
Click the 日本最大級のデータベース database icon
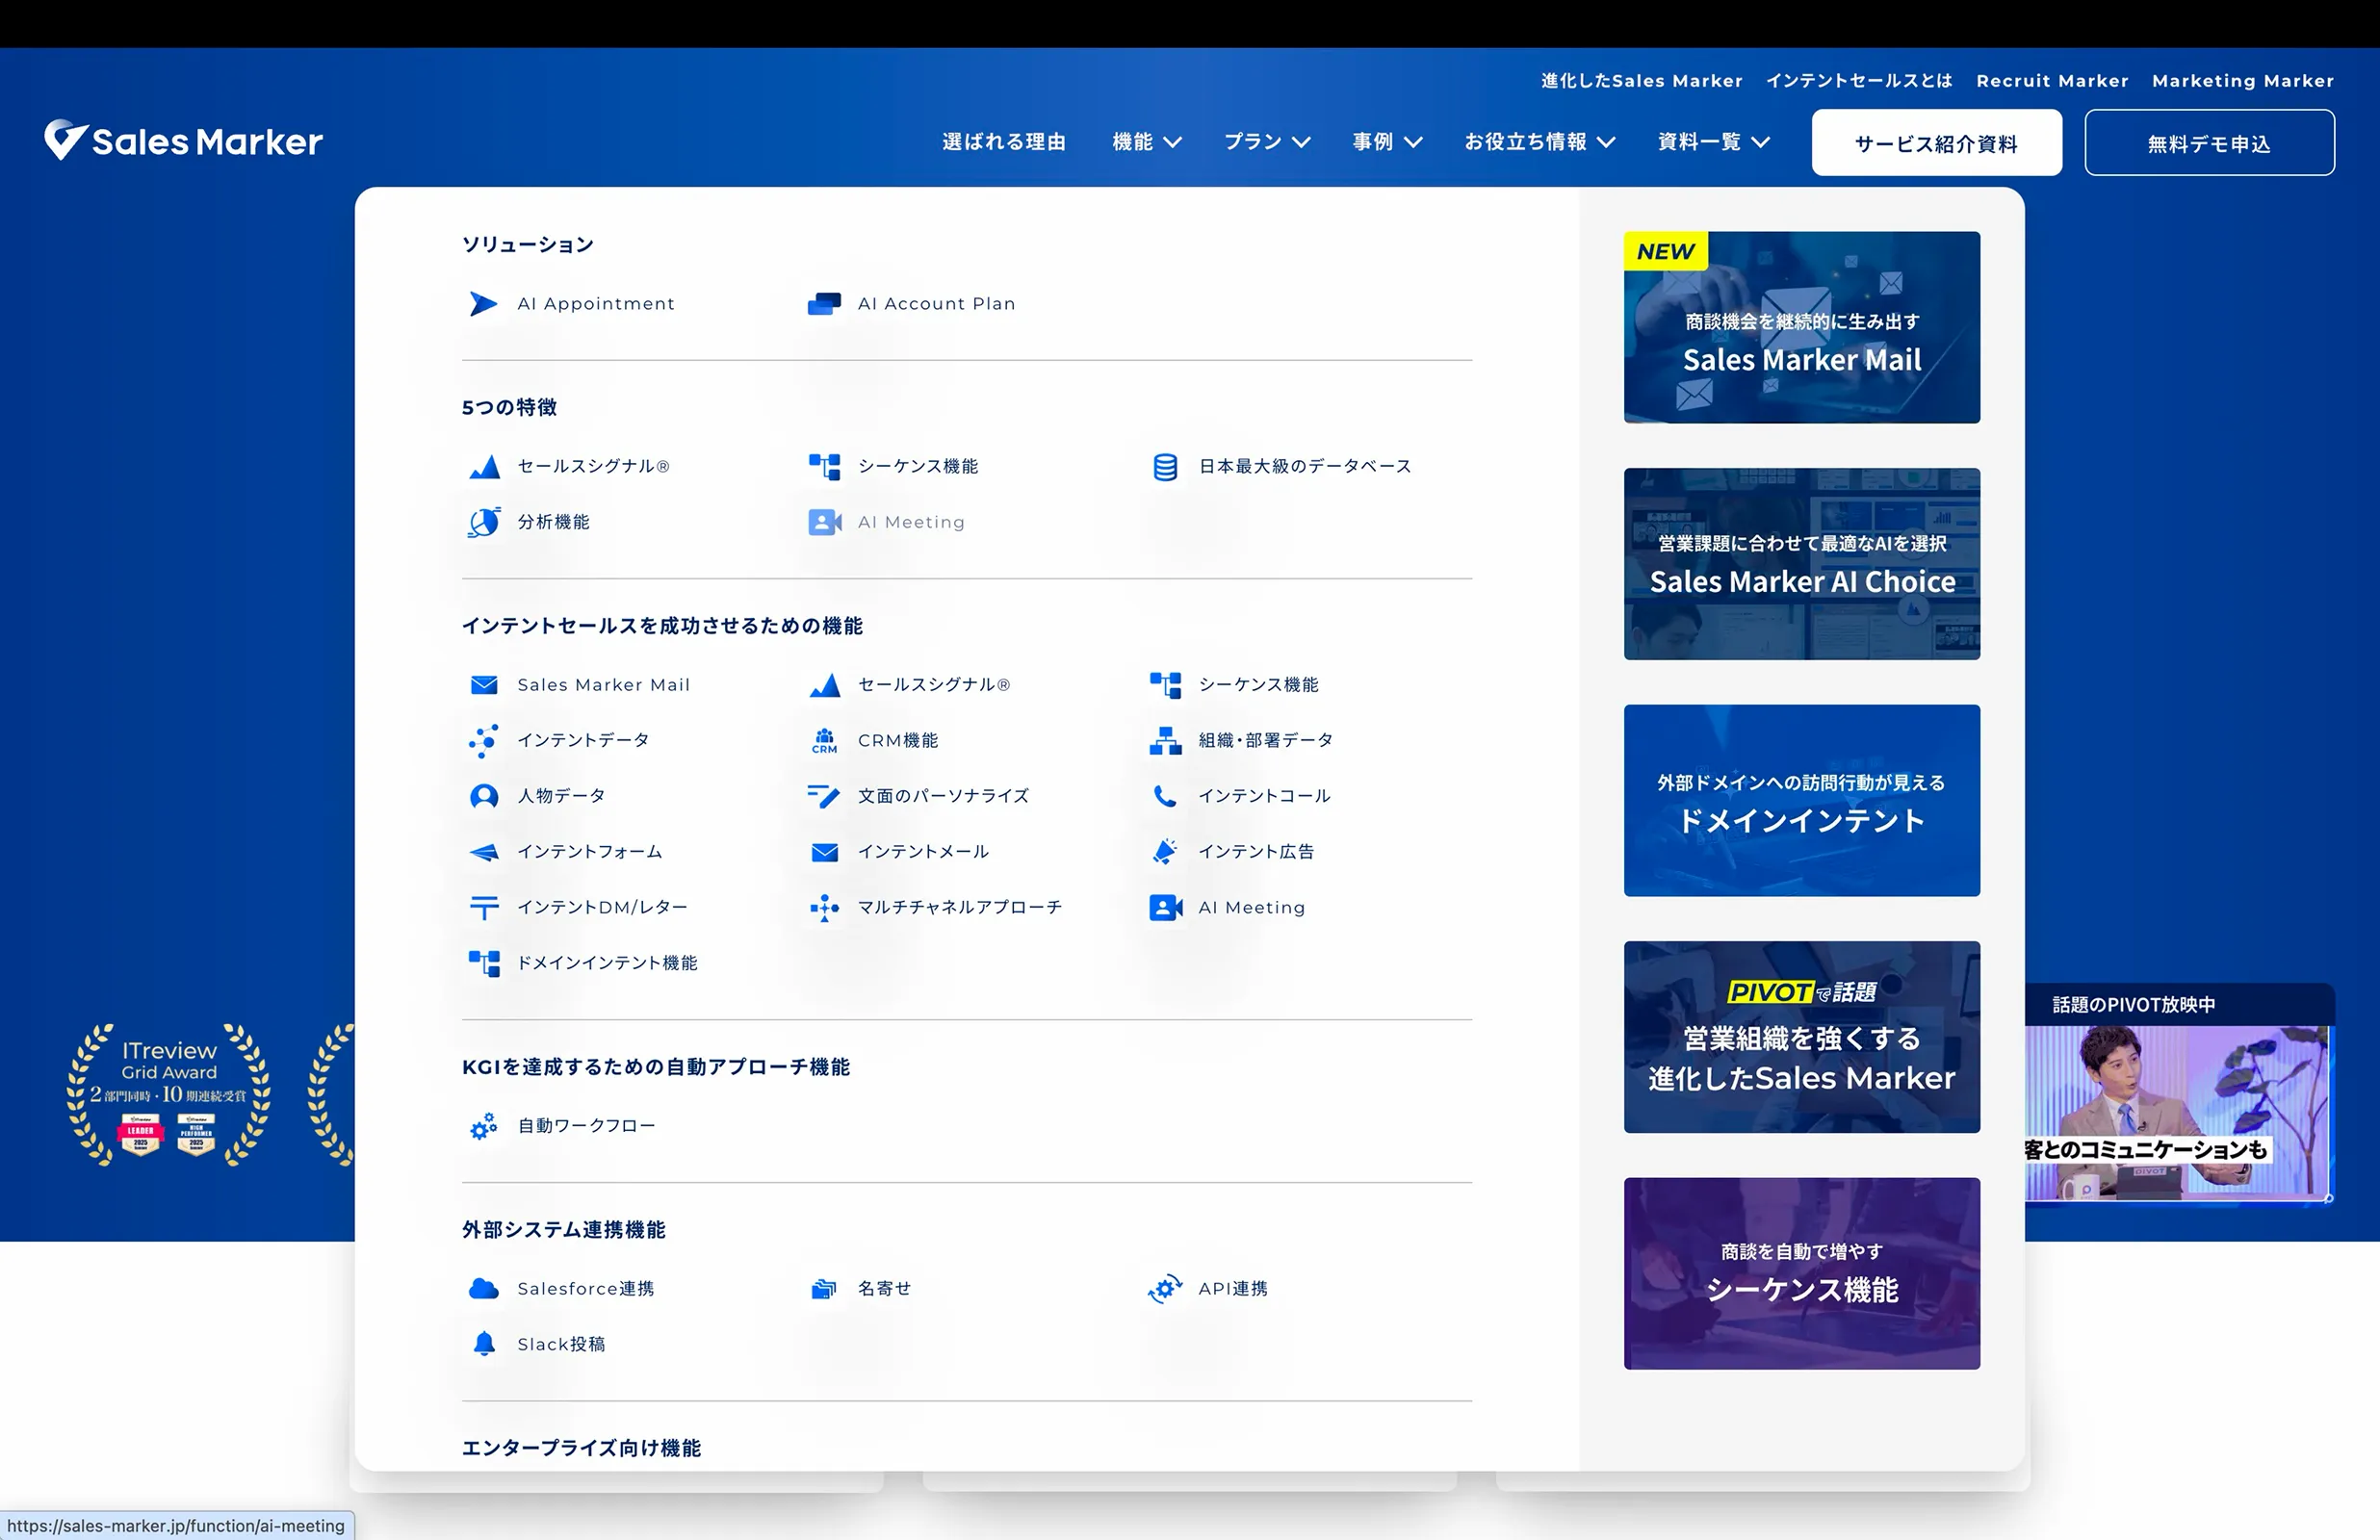pos(1165,467)
